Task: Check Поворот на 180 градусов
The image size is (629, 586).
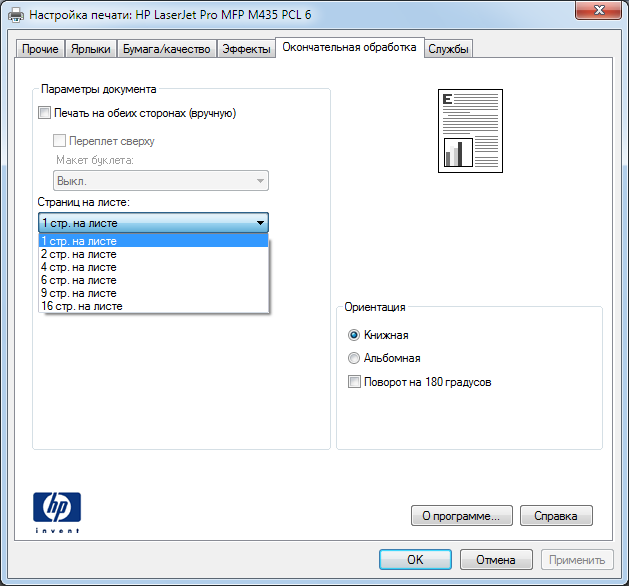Action: 354,381
